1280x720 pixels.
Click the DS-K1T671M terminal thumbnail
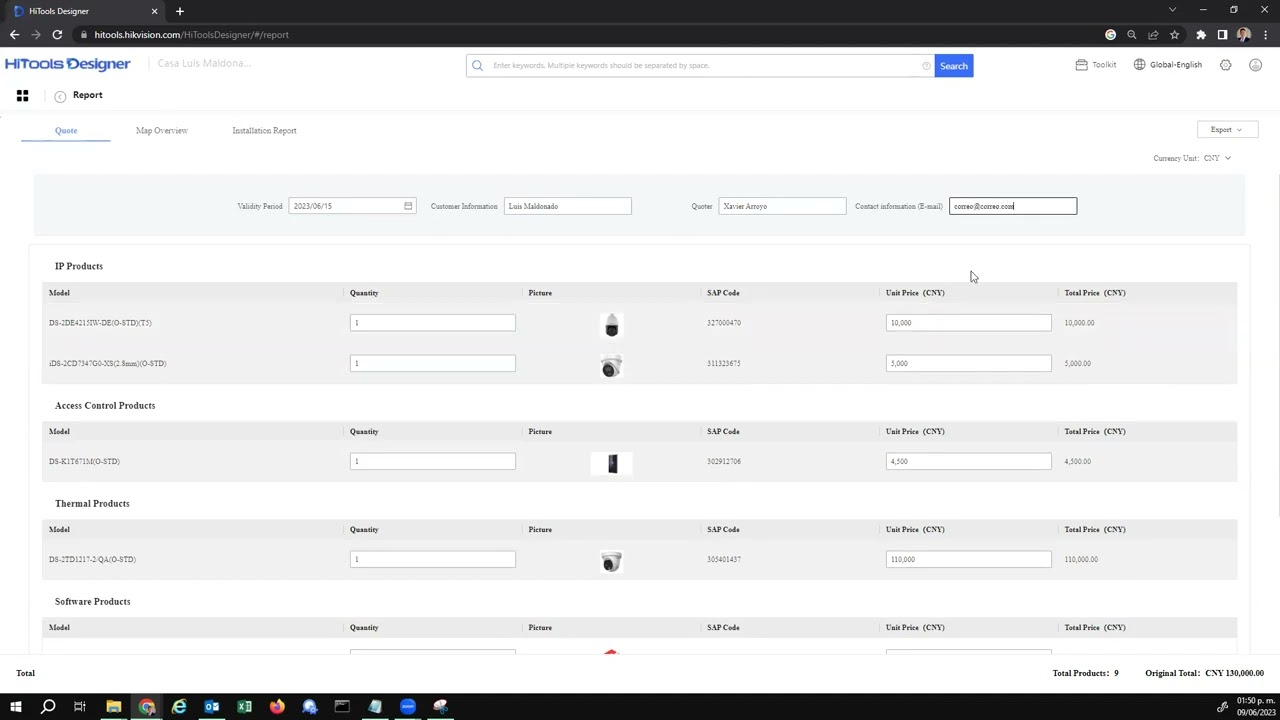pyautogui.click(x=612, y=463)
